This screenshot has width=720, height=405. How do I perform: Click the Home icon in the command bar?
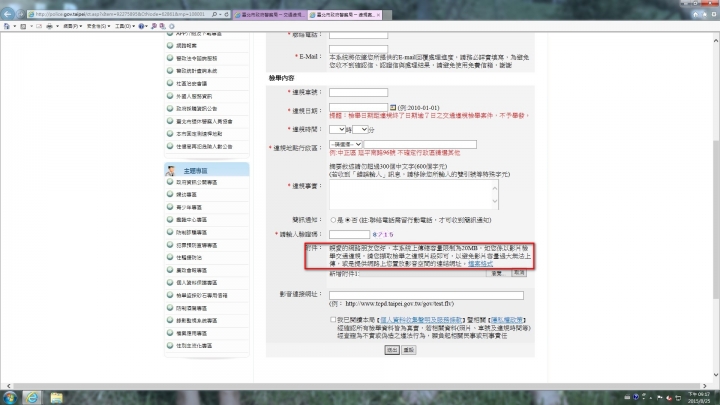coord(6,26)
